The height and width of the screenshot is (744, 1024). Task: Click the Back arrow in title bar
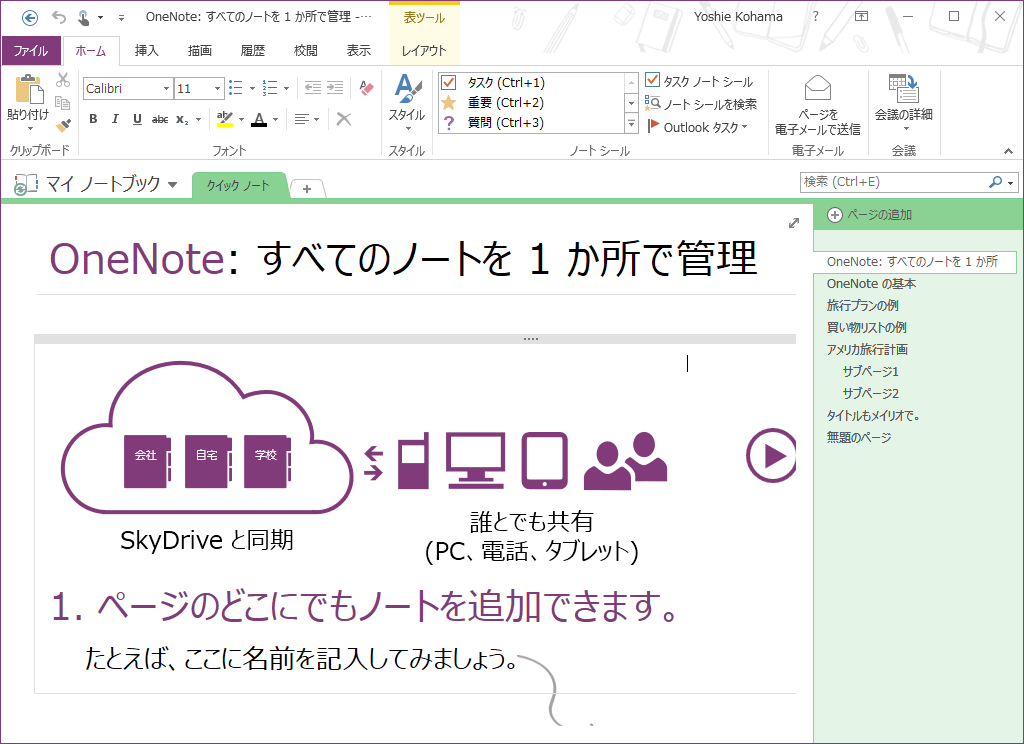click(29, 18)
